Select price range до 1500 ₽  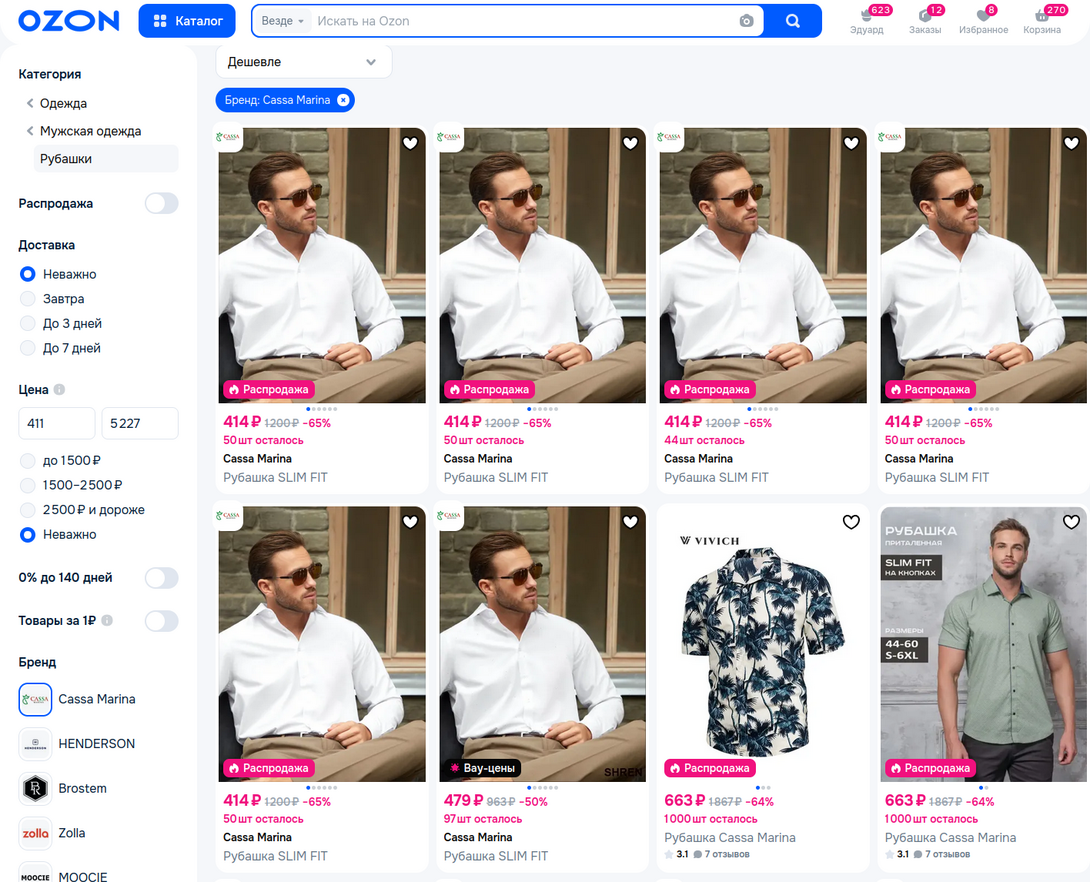tap(28, 461)
